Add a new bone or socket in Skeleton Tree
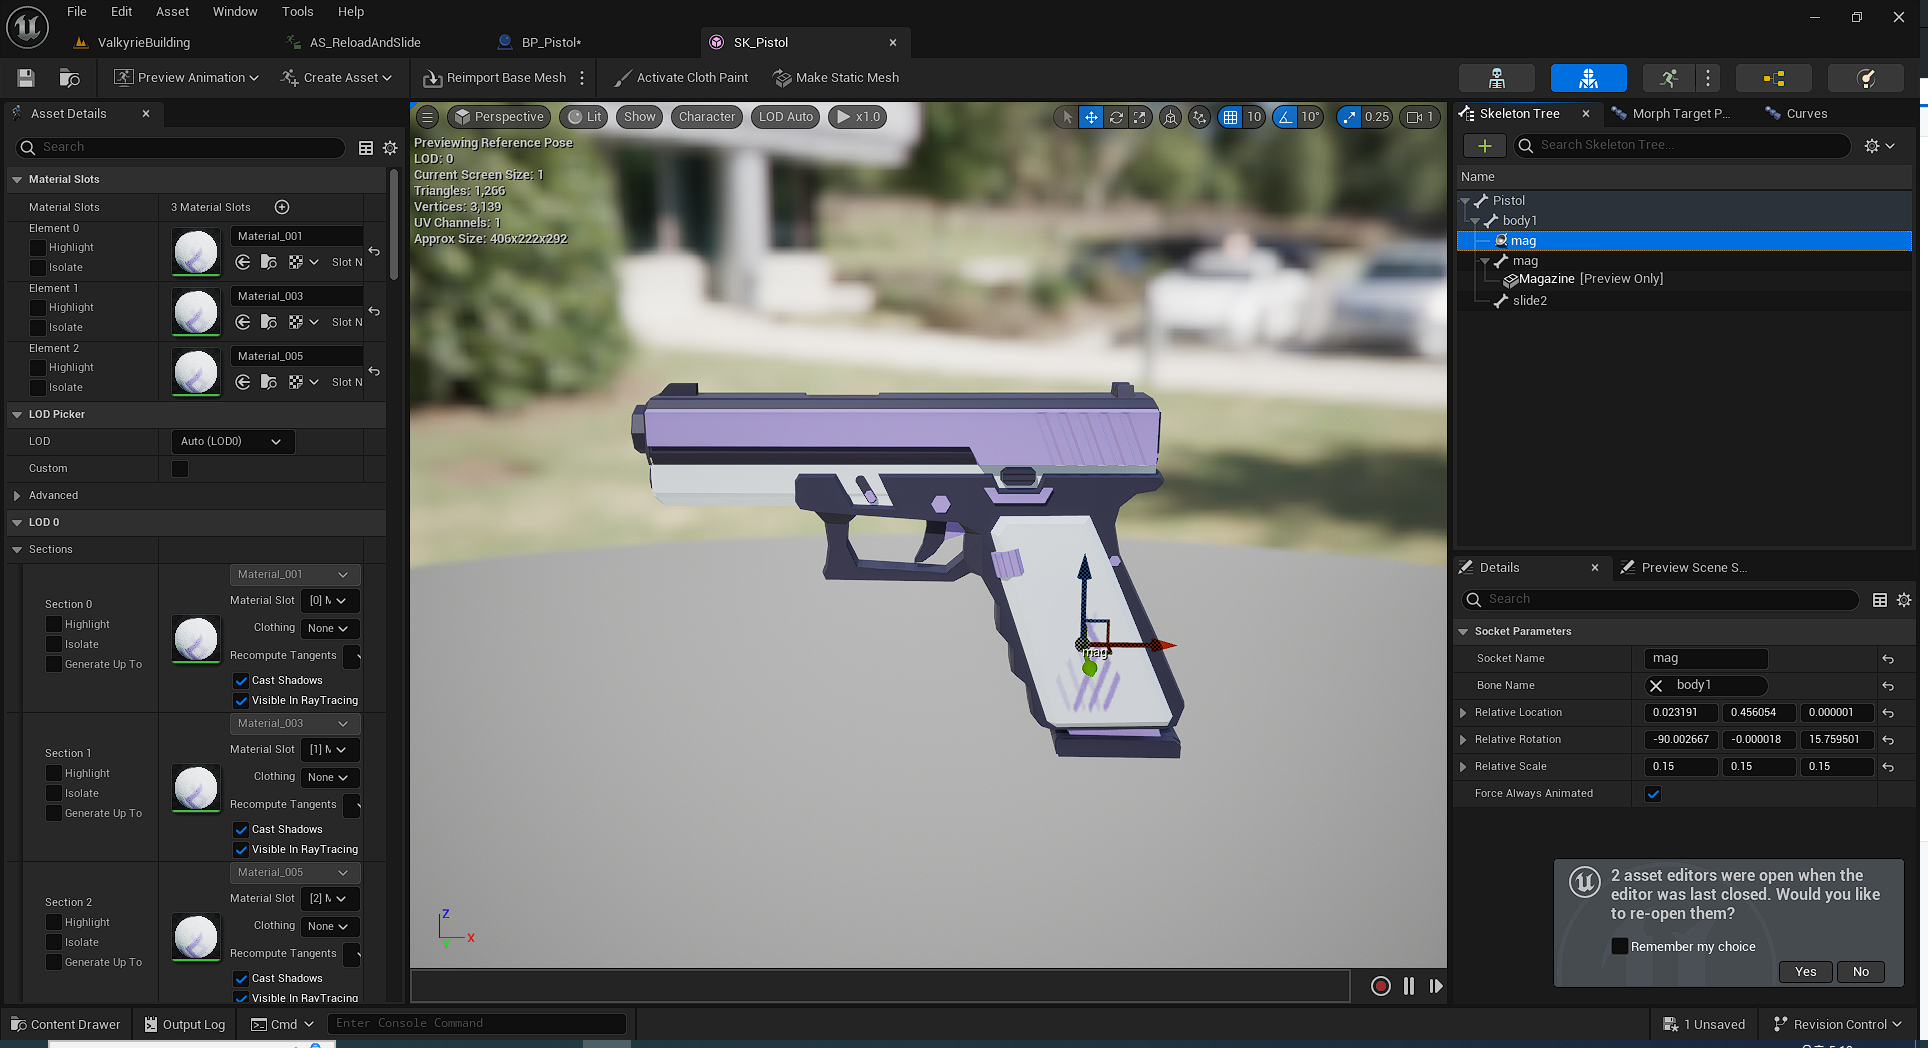This screenshot has height=1048, width=1928. coord(1485,146)
